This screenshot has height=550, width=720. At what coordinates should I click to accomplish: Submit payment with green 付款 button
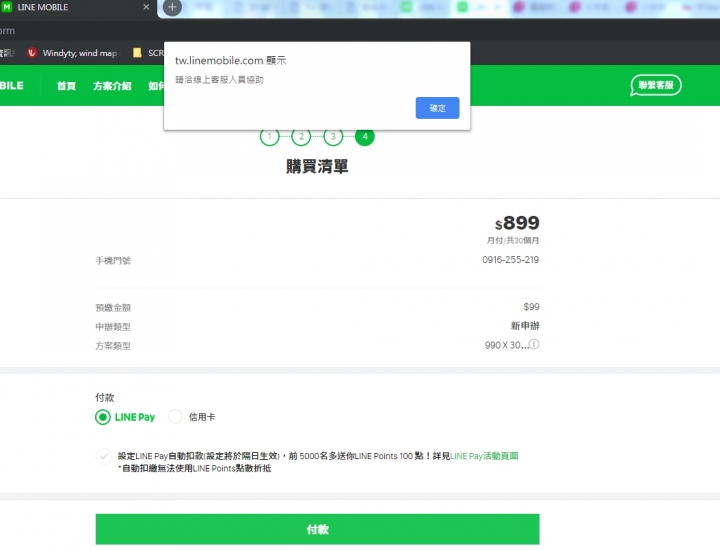[317, 529]
